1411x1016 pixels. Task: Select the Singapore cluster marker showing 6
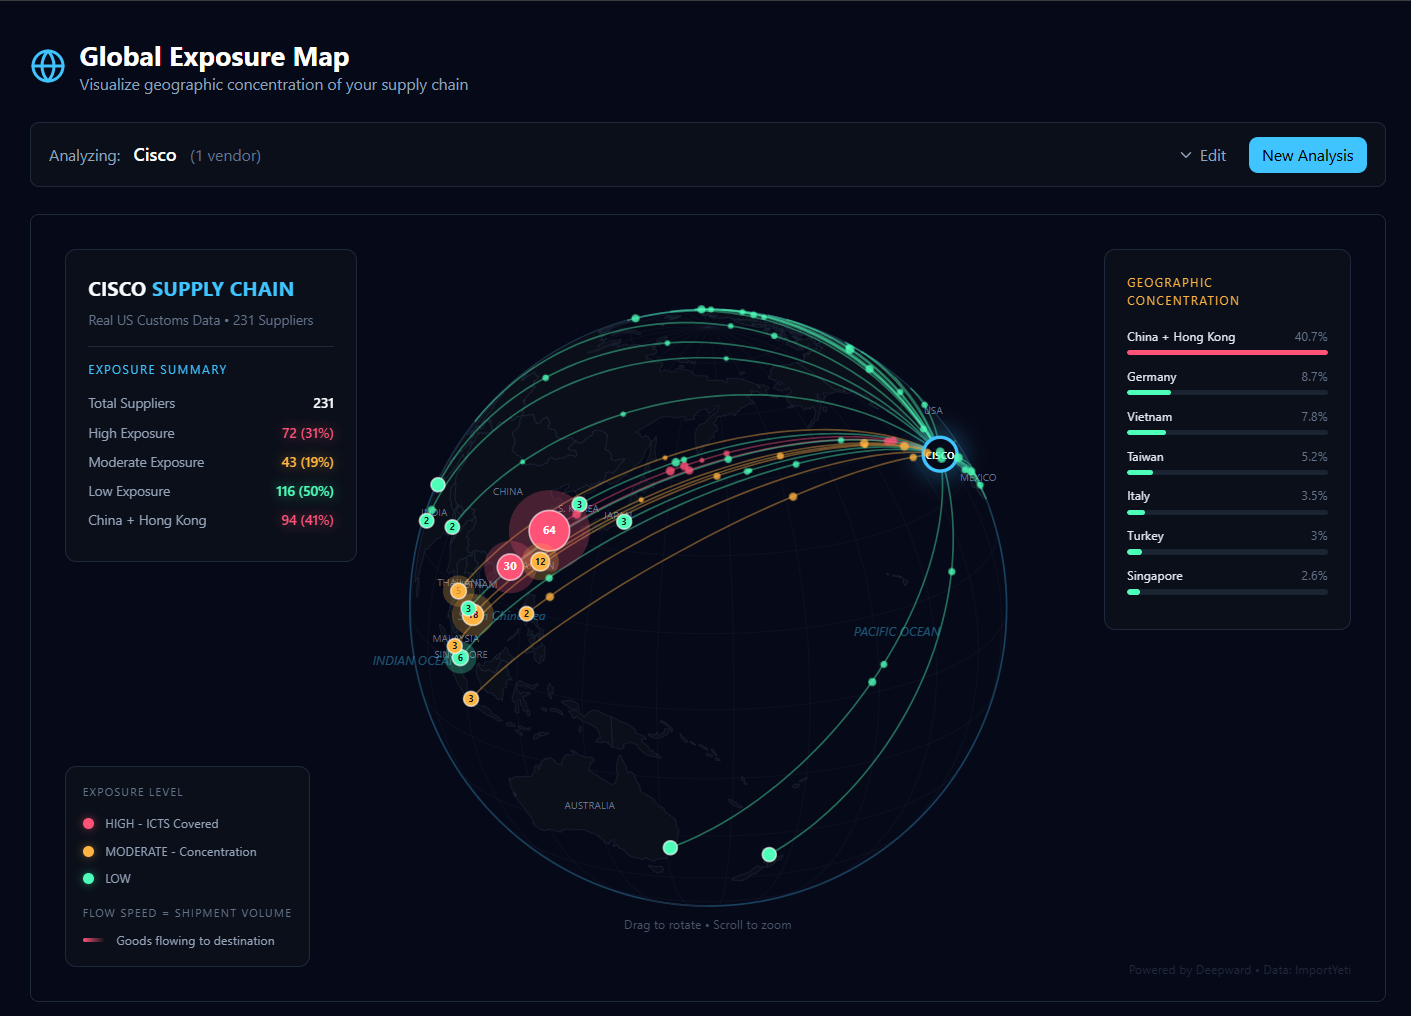click(x=460, y=659)
